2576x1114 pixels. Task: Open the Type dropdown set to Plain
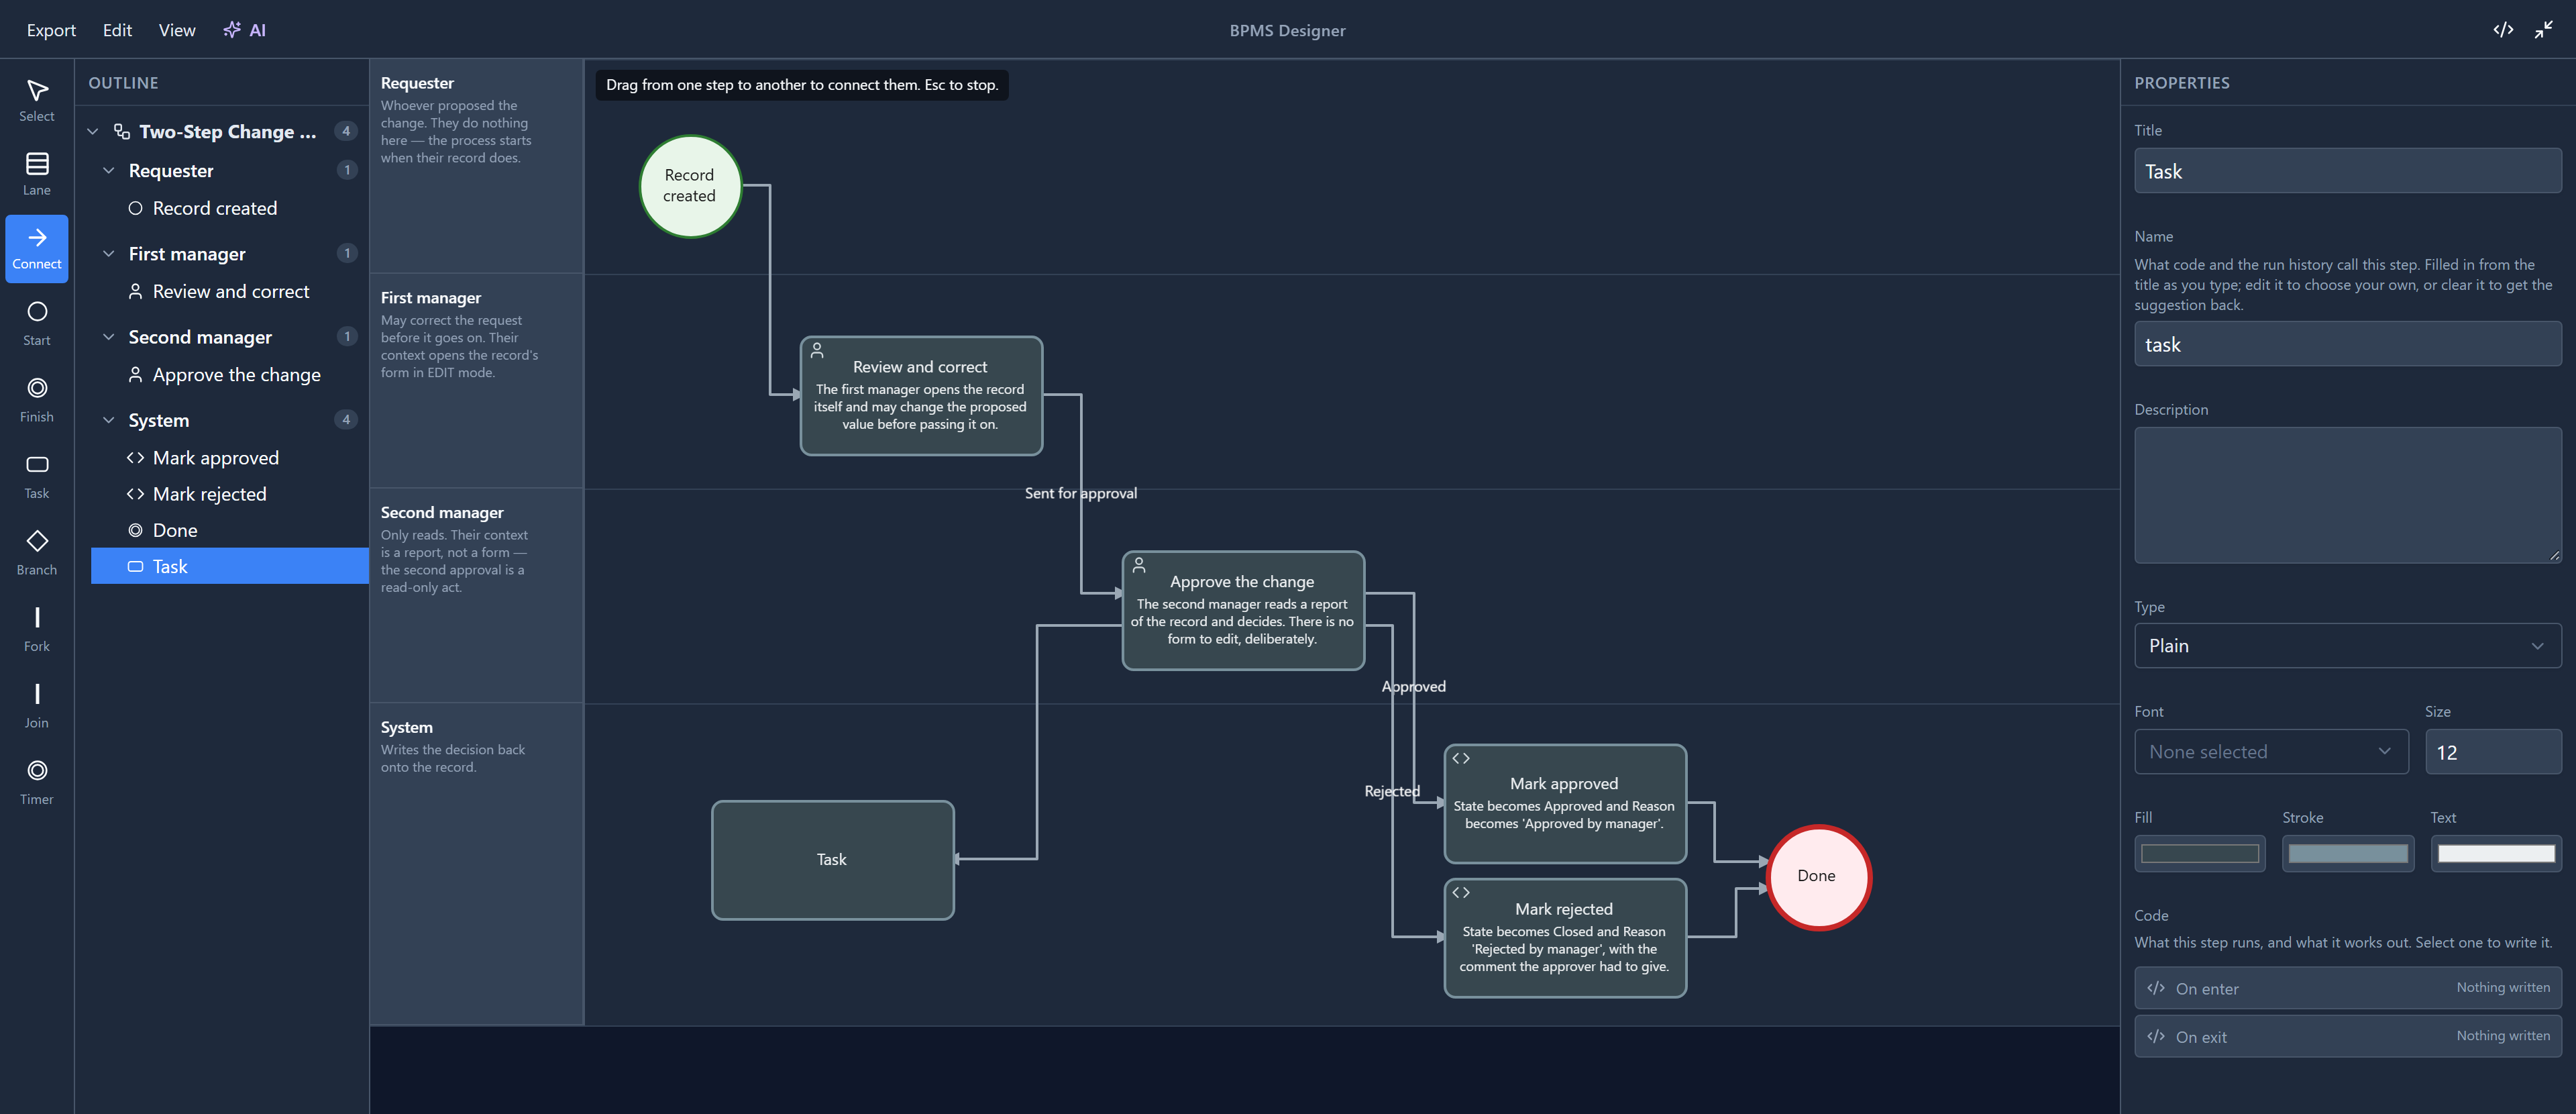coord(2347,646)
